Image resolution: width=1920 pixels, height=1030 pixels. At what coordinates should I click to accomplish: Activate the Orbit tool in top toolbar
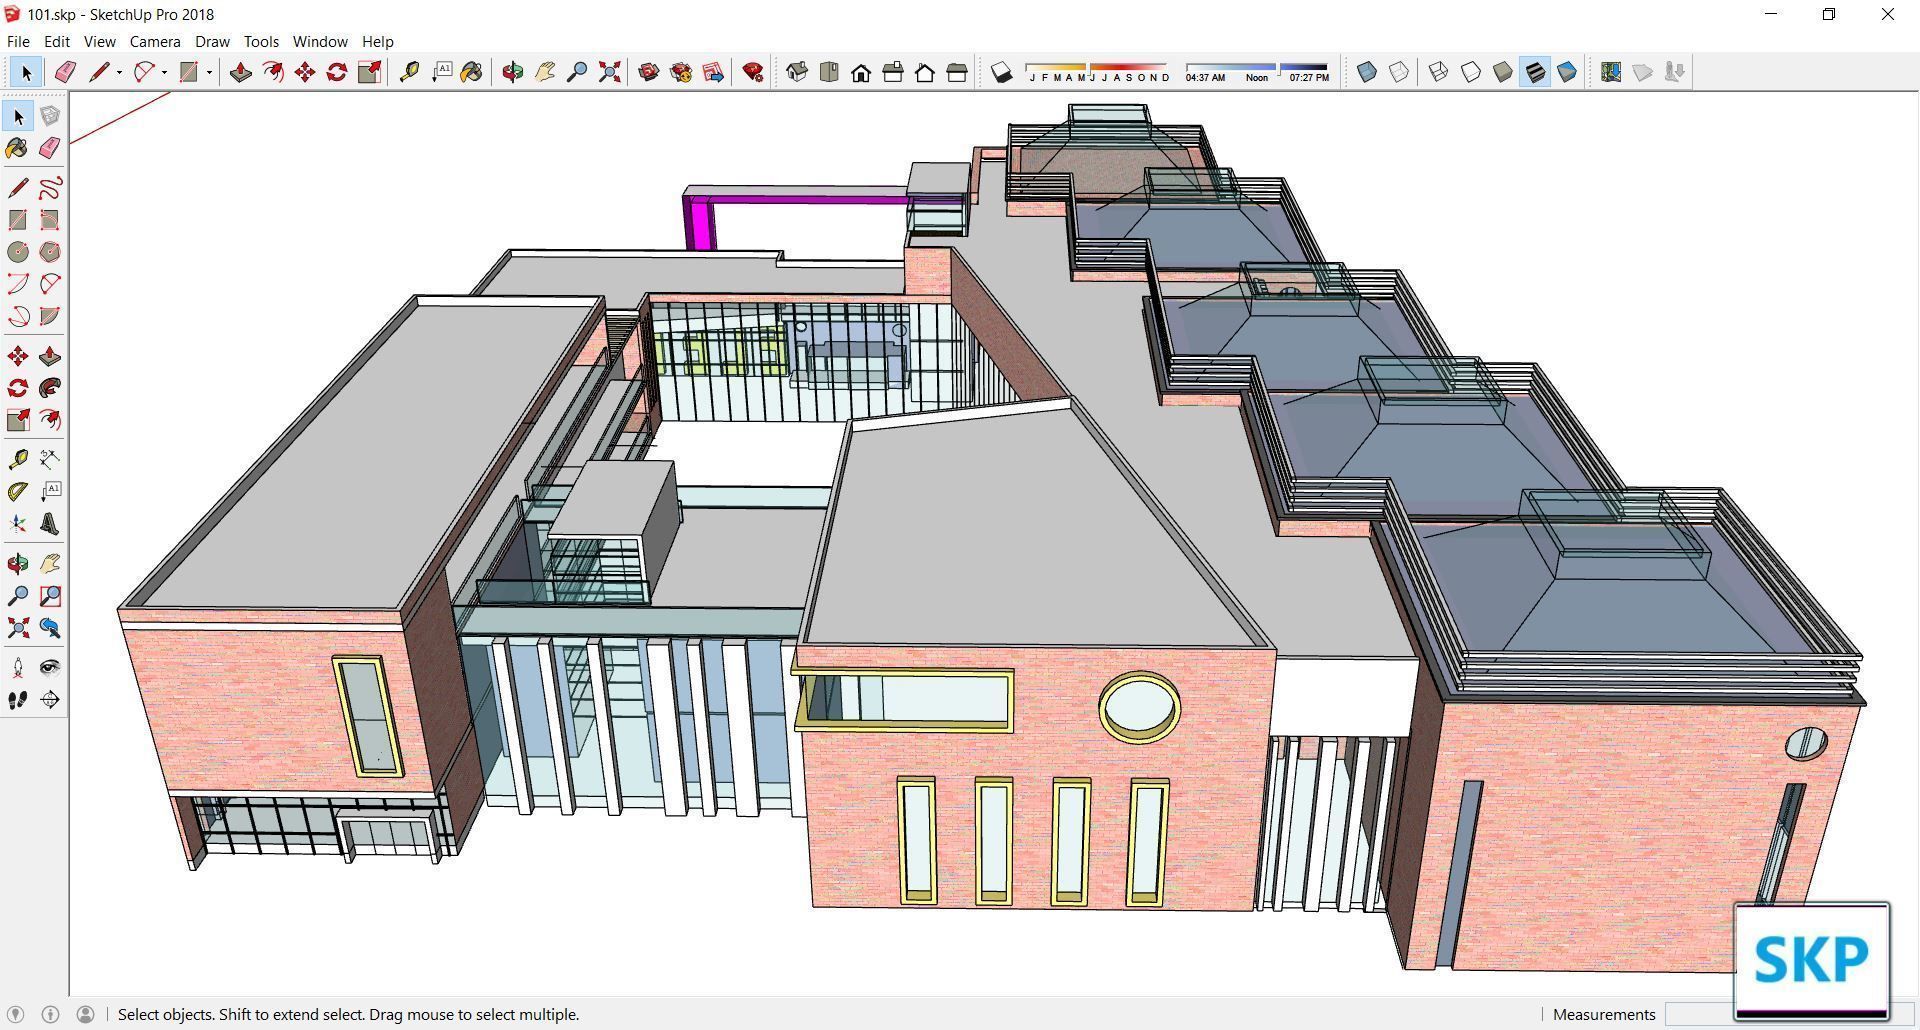pyautogui.click(x=513, y=72)
